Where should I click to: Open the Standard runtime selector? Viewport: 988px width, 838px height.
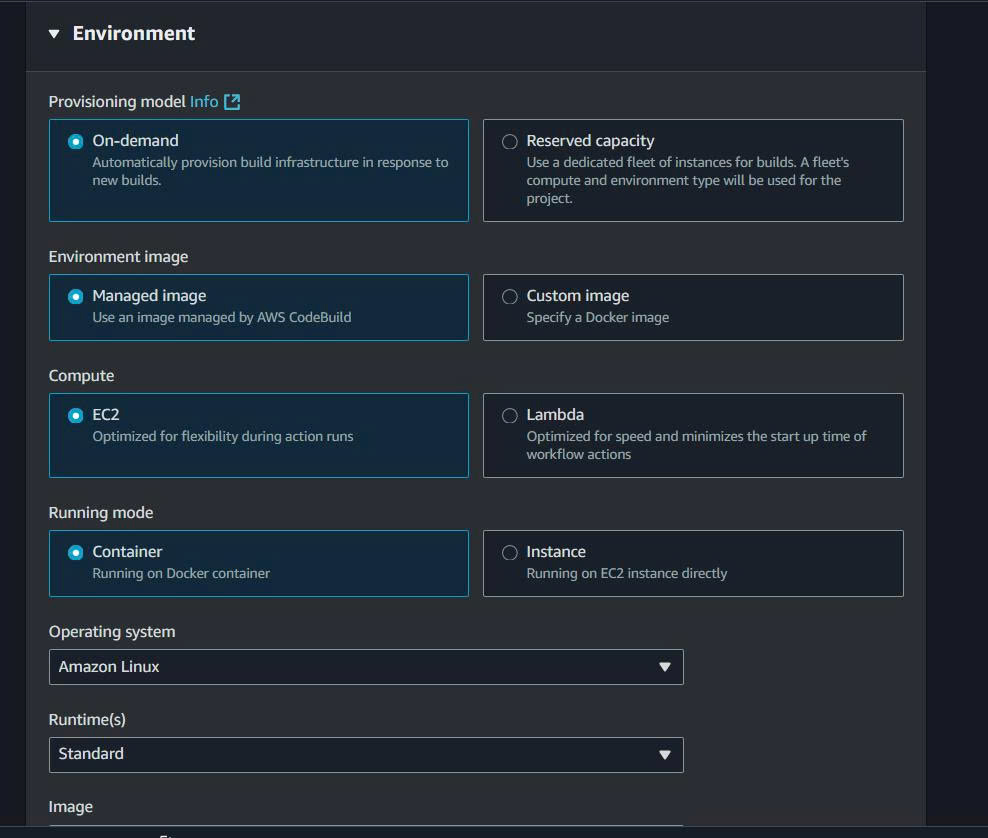click(x=366, y=755)
